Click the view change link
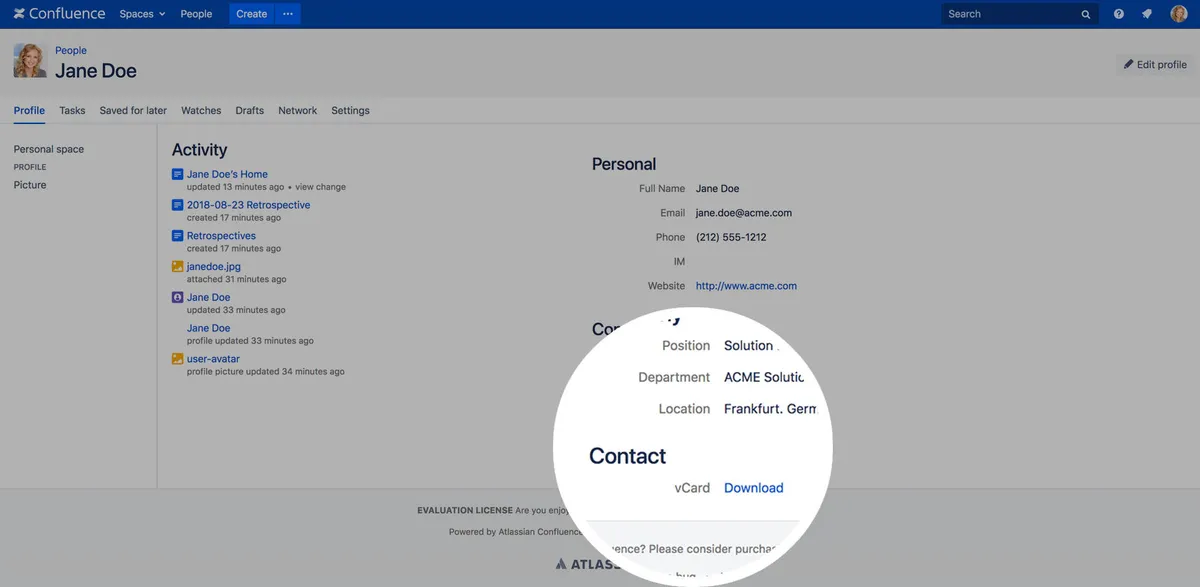 [x=320, y=187]
